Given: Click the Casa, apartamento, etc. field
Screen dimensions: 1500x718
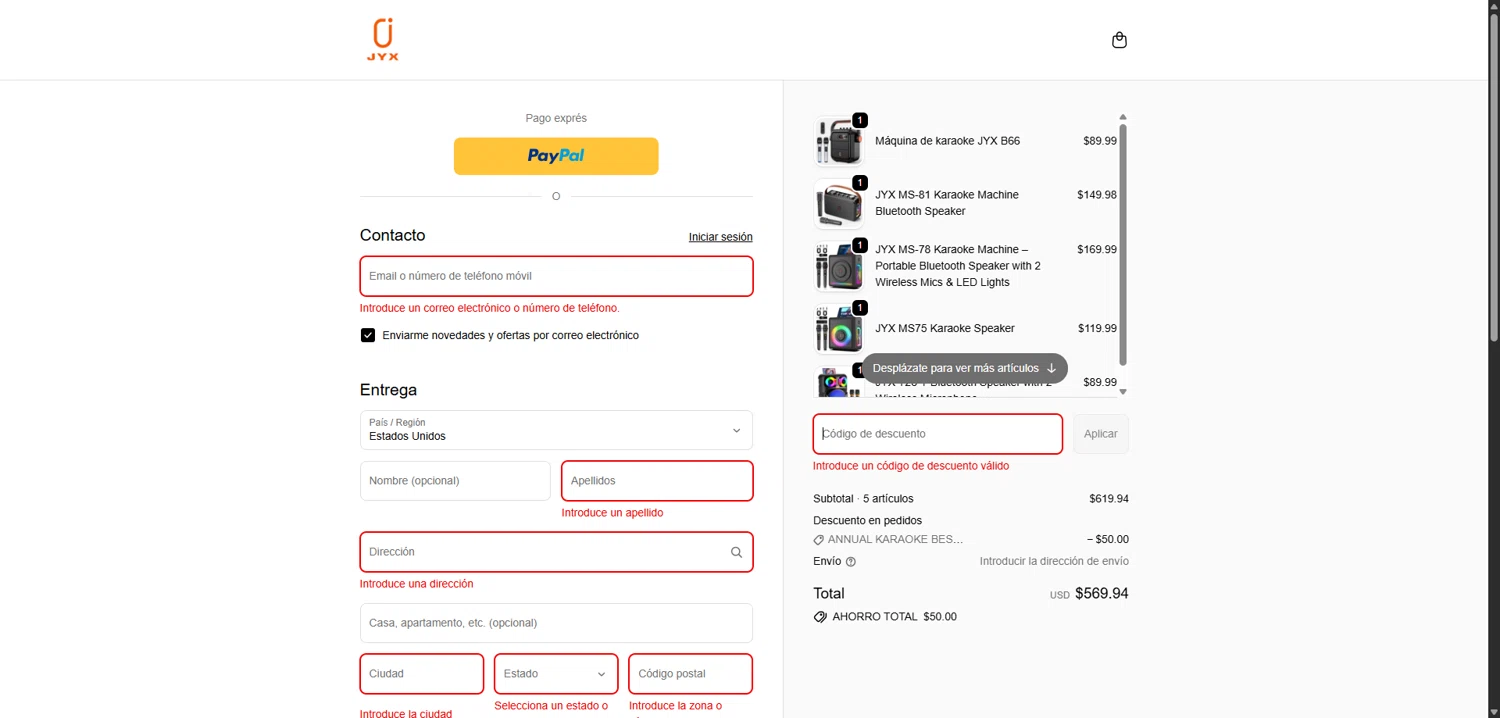Looking at the screenshot, I should click(556, 623).
